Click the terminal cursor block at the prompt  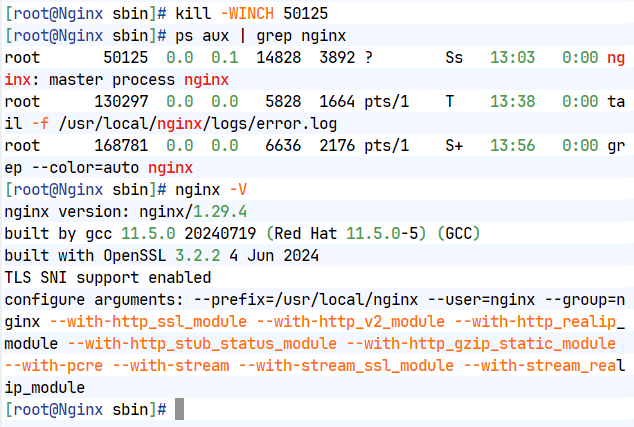click(180, 409)
